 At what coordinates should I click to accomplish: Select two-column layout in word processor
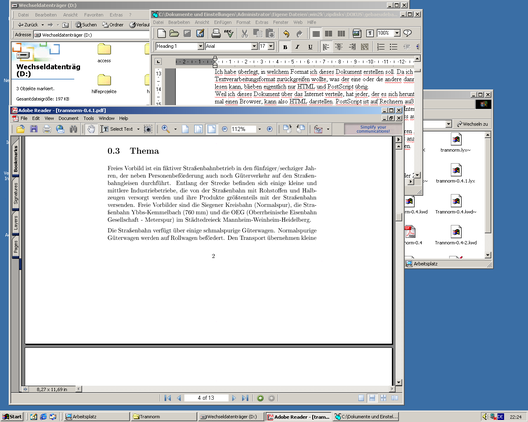pyautogui.click(x=328, y=33)
